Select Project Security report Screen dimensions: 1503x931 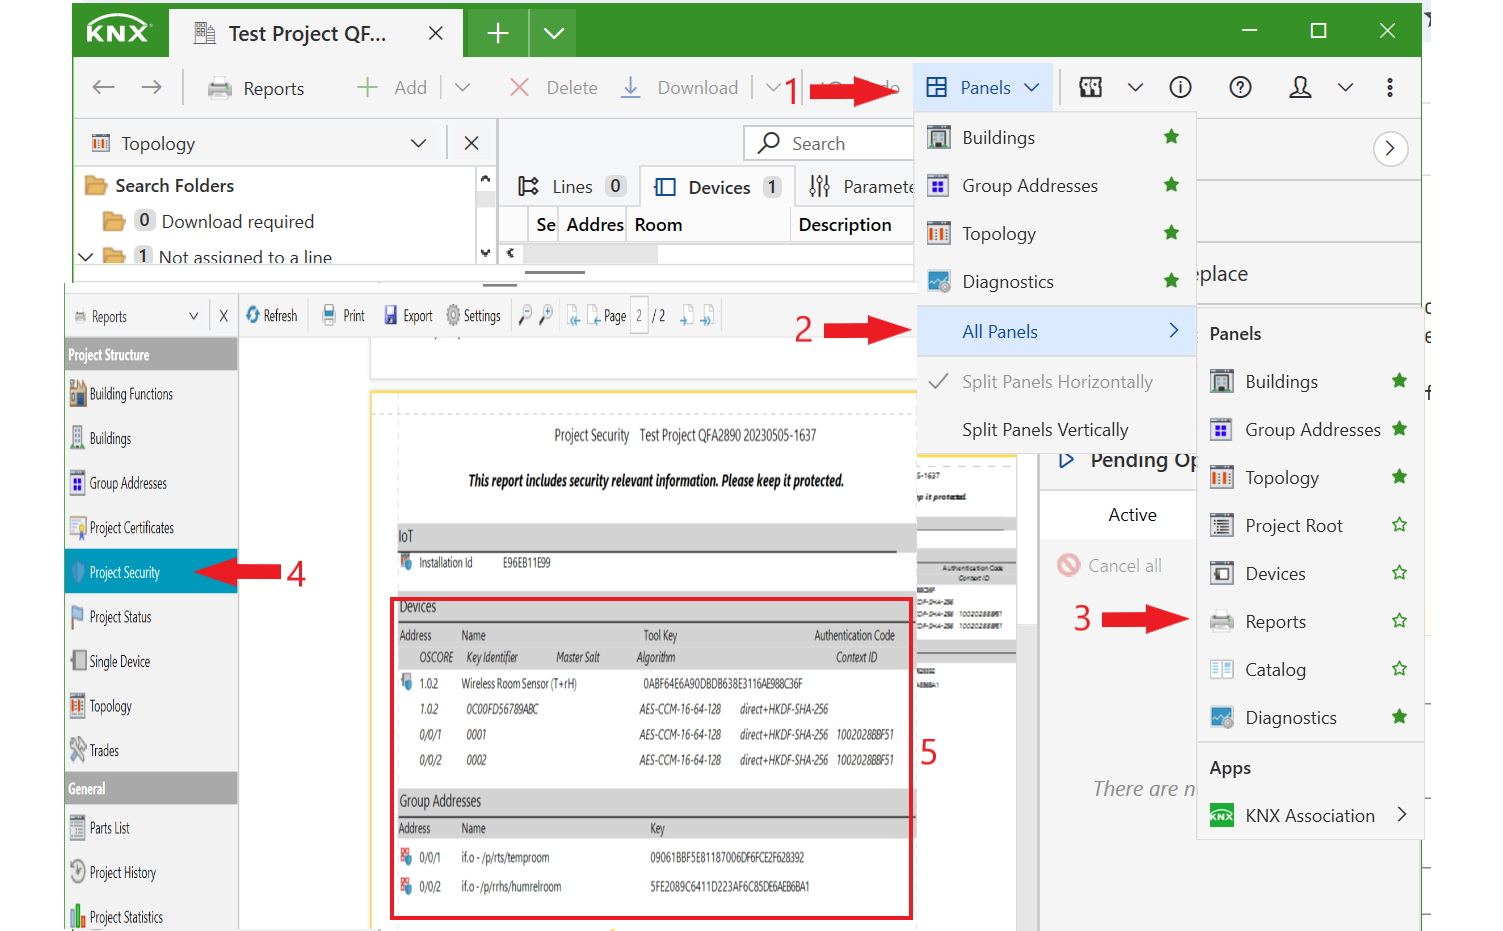151,572
